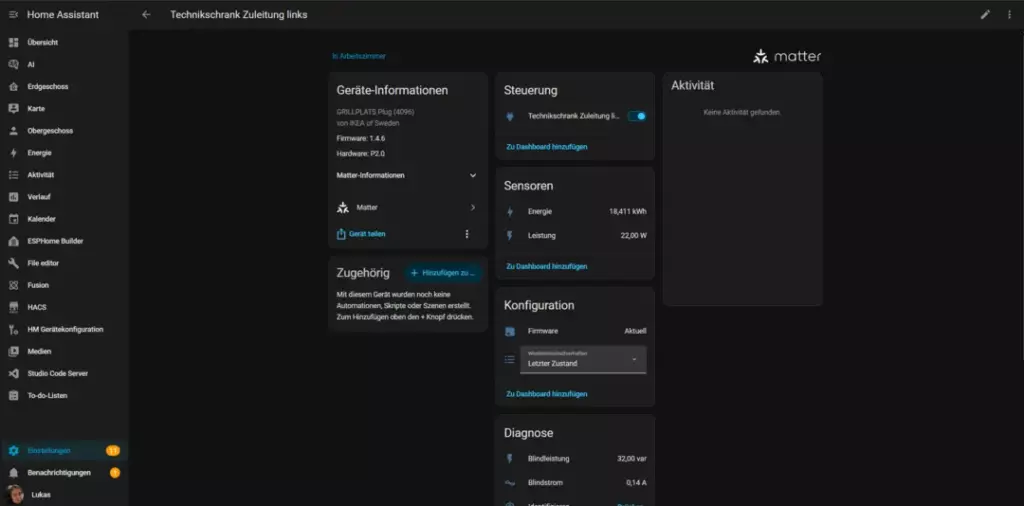Open Energie in the sidebar

pyautogui.click(x=64, y=153)
